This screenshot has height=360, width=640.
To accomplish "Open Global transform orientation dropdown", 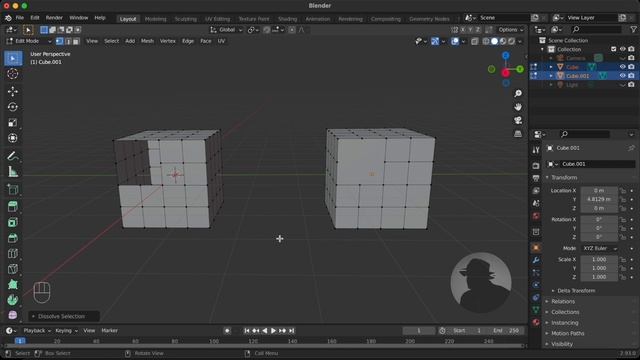I will pos(226,30).
